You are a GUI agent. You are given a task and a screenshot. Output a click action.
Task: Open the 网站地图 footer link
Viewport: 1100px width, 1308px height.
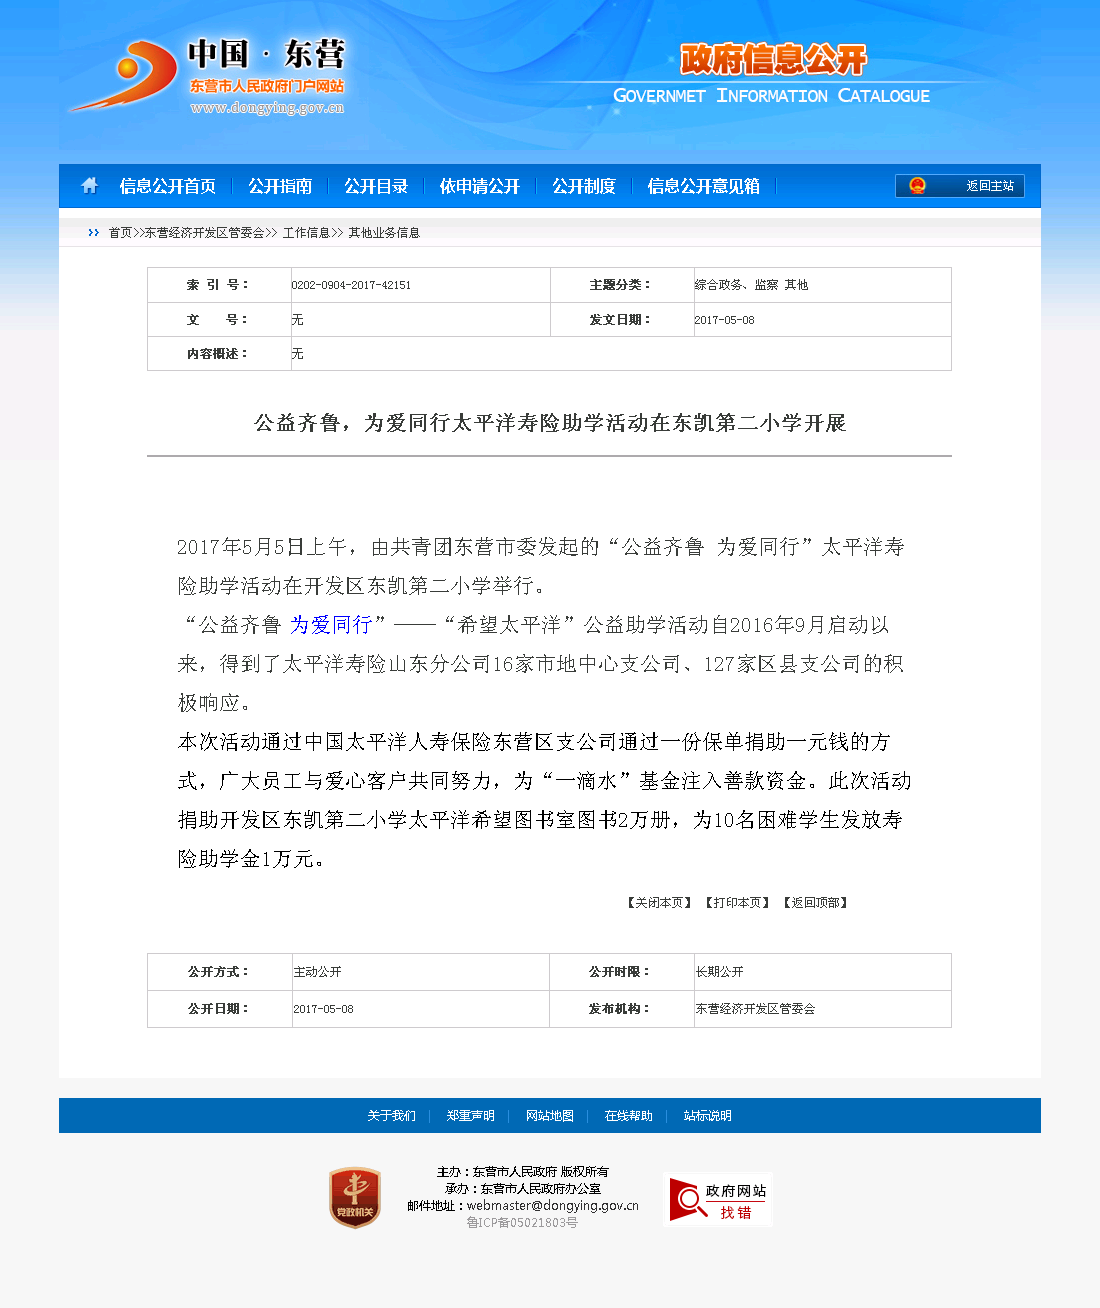click(x=550, y=1116)
